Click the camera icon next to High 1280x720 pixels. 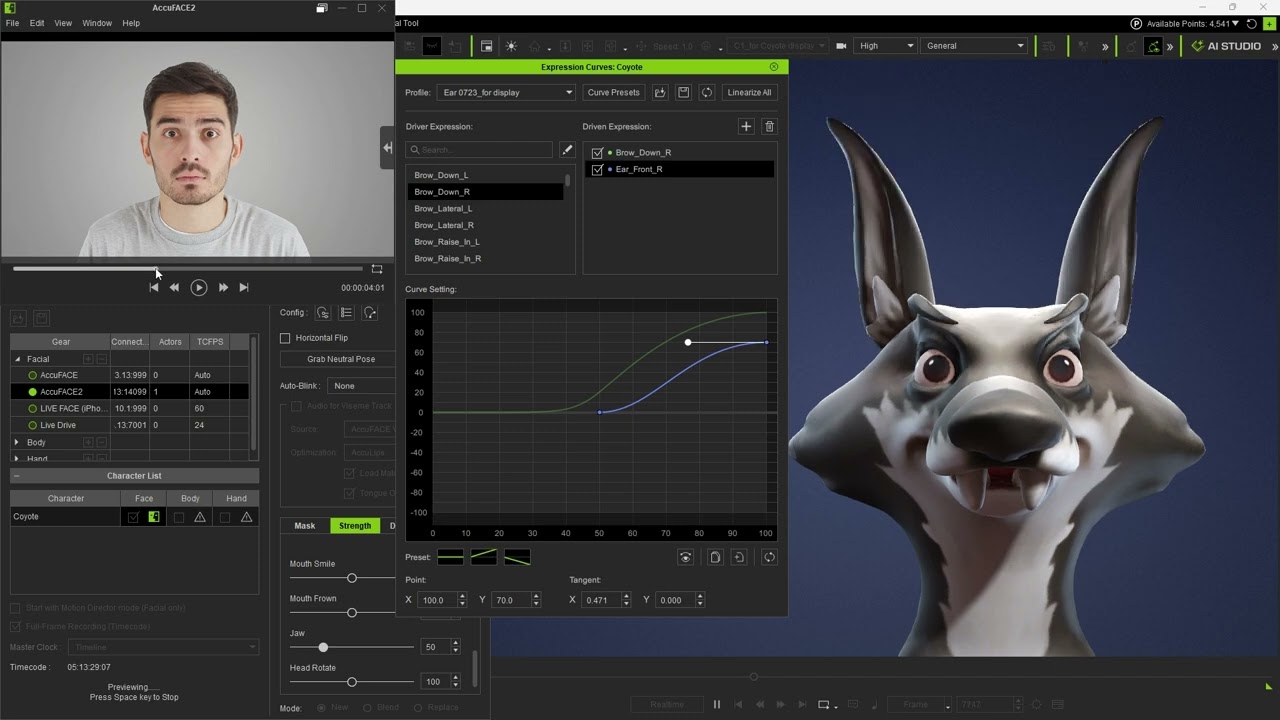click(841, 46)
